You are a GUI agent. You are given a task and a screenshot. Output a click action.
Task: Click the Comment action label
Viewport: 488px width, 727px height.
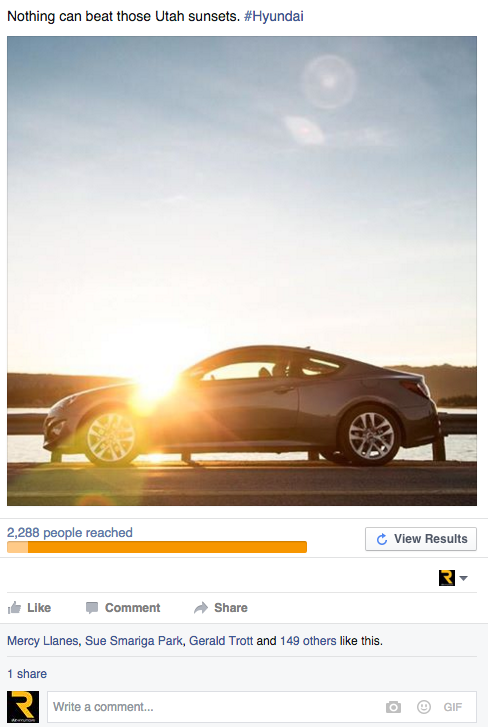pos(133,608)
